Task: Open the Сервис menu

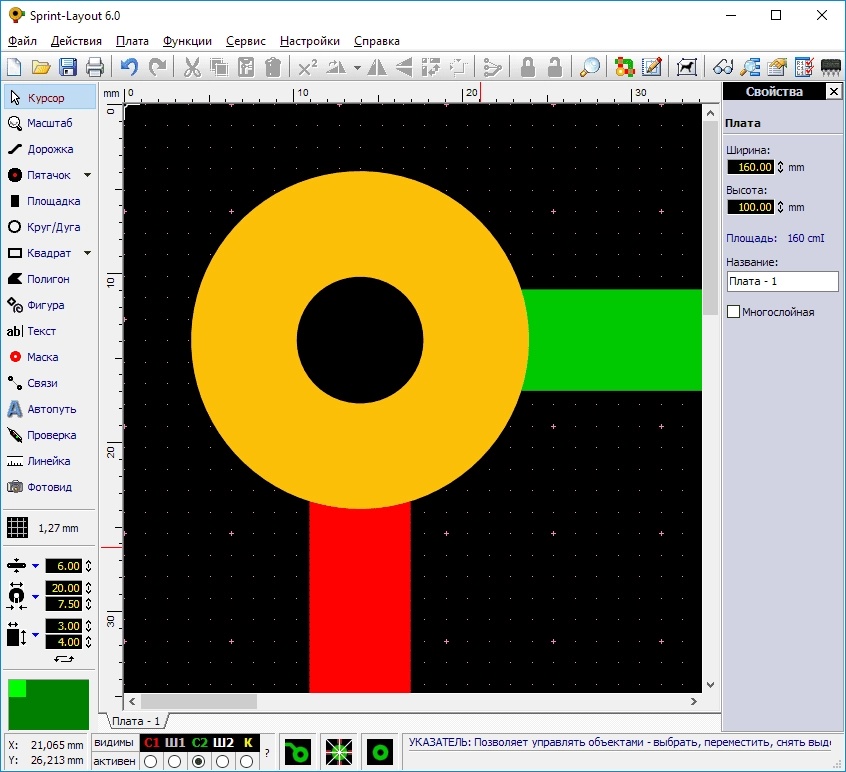Action: click(245, 41)
